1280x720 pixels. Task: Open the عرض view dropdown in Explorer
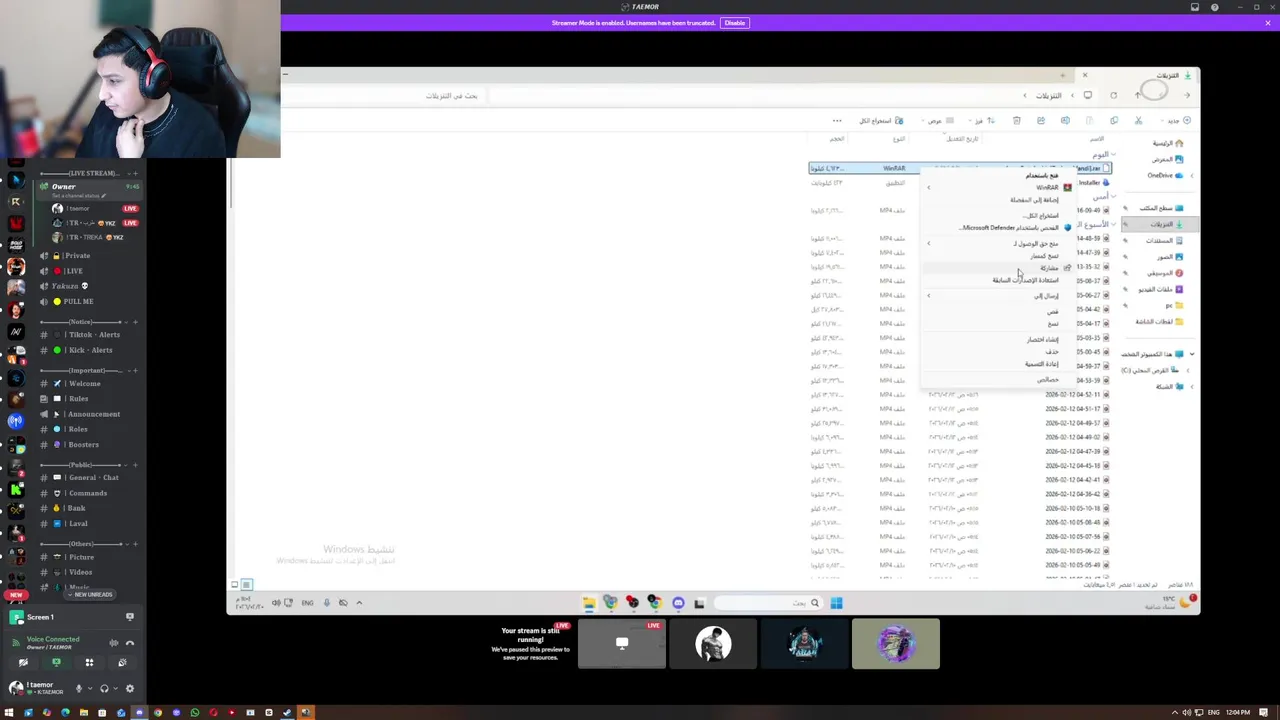pyautogui.click(x=937, y=121)
